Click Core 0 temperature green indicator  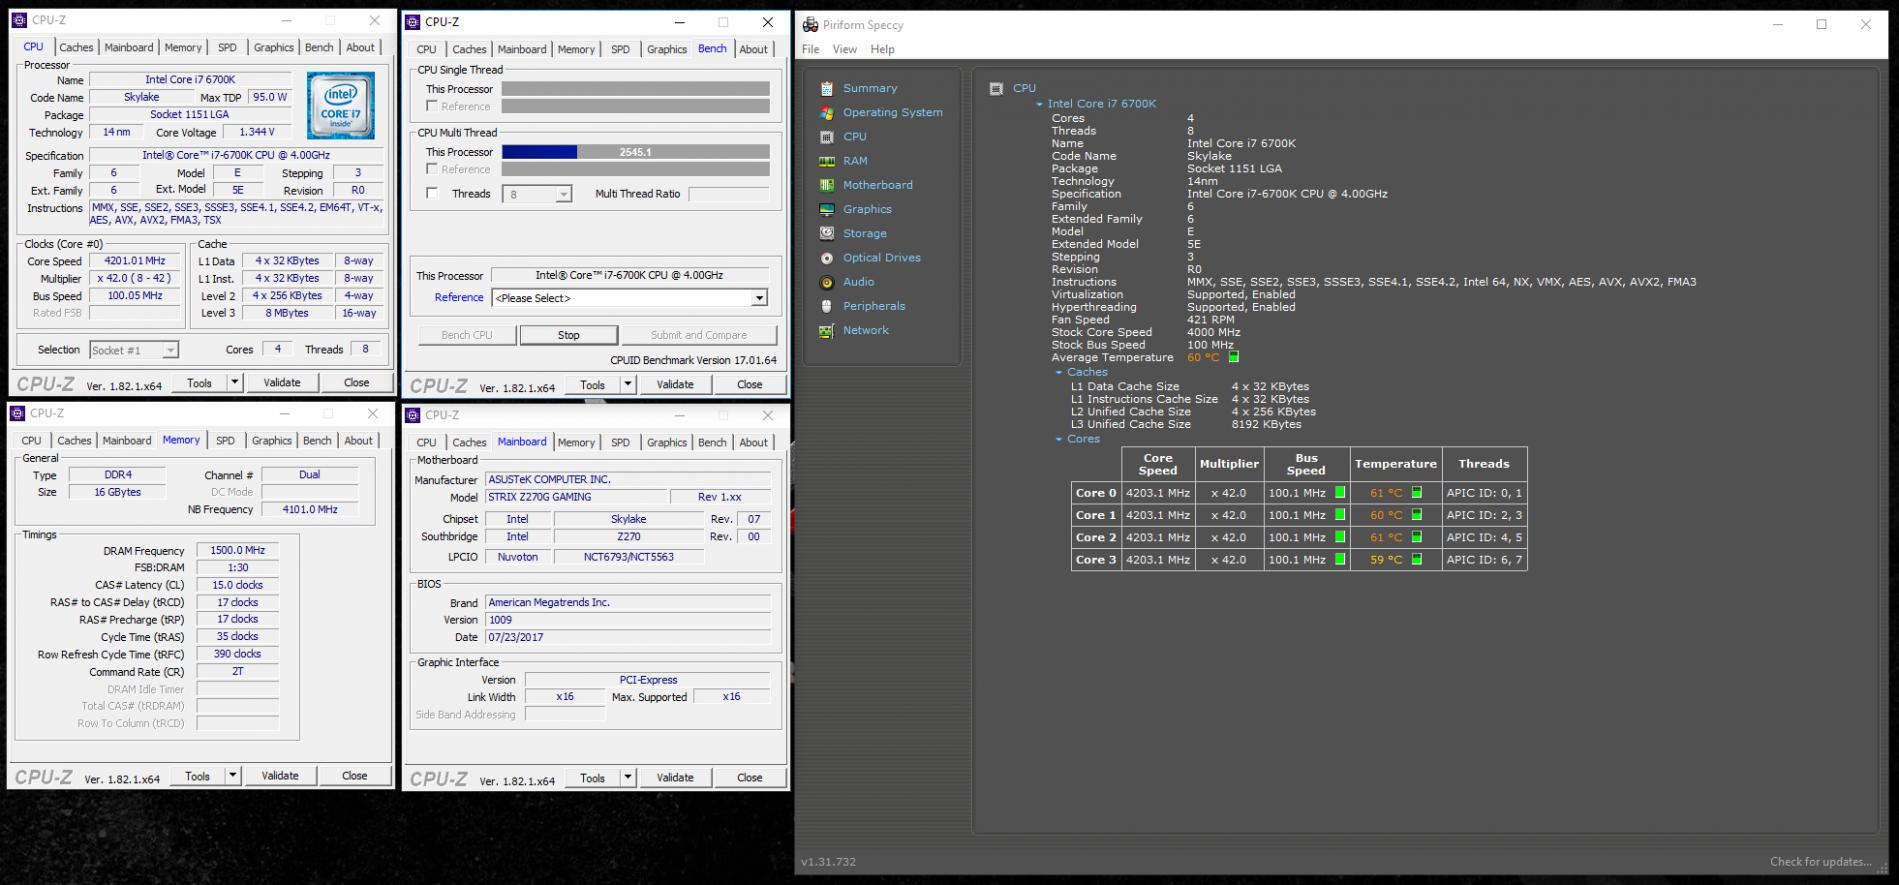(1416, 493)
